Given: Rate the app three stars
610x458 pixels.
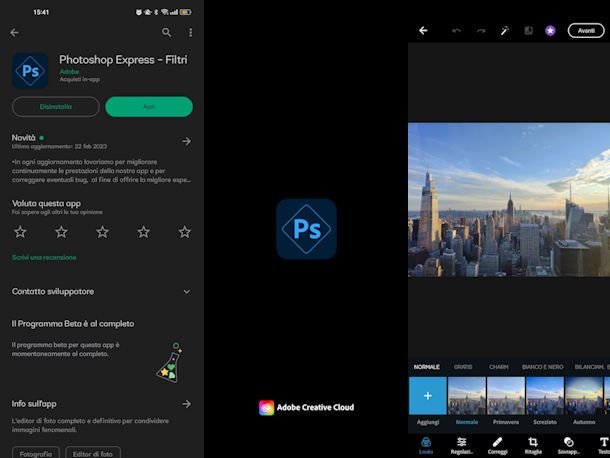Looking at the screenshot, I should pos(102,232).
